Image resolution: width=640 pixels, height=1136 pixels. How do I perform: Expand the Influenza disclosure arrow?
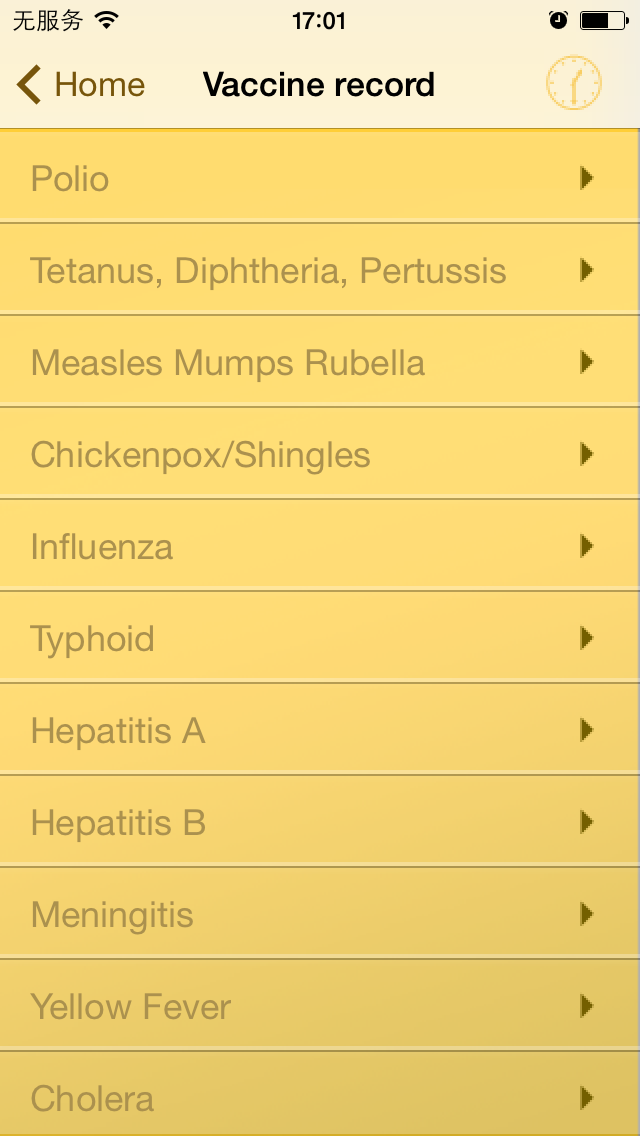point(586,546)
